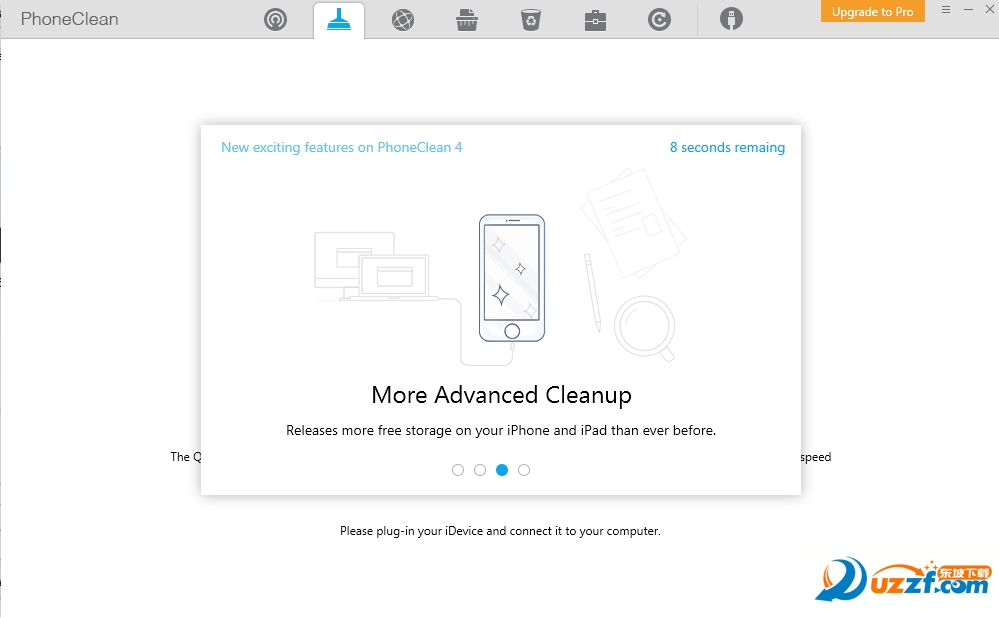Select the Internet Clean globe icon
Image resolution: width=999 pixels, height=618 pixels.
click(403, 20)
